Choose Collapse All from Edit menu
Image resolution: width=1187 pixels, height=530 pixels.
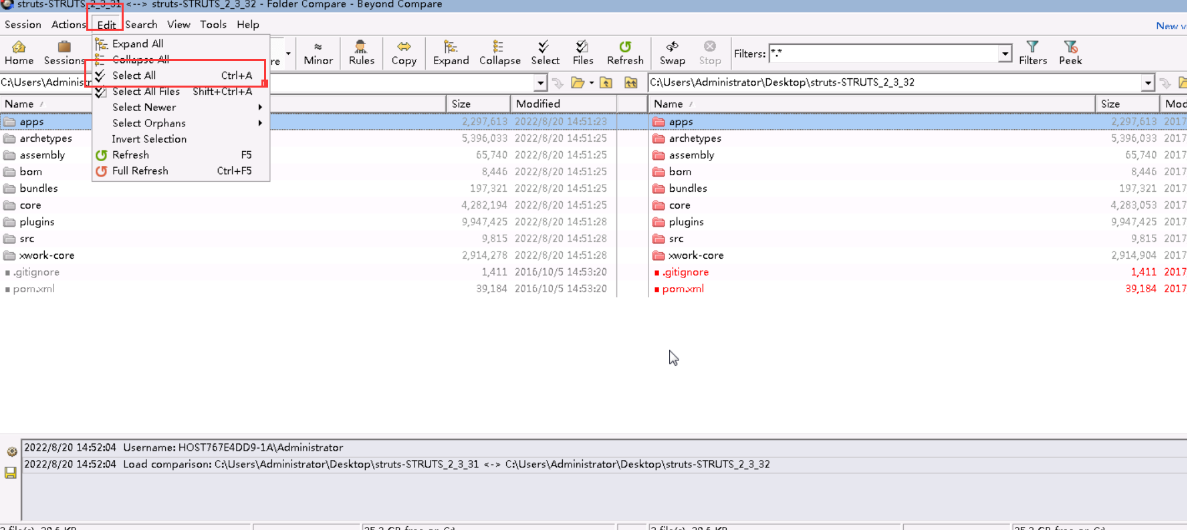pos(181,59)
